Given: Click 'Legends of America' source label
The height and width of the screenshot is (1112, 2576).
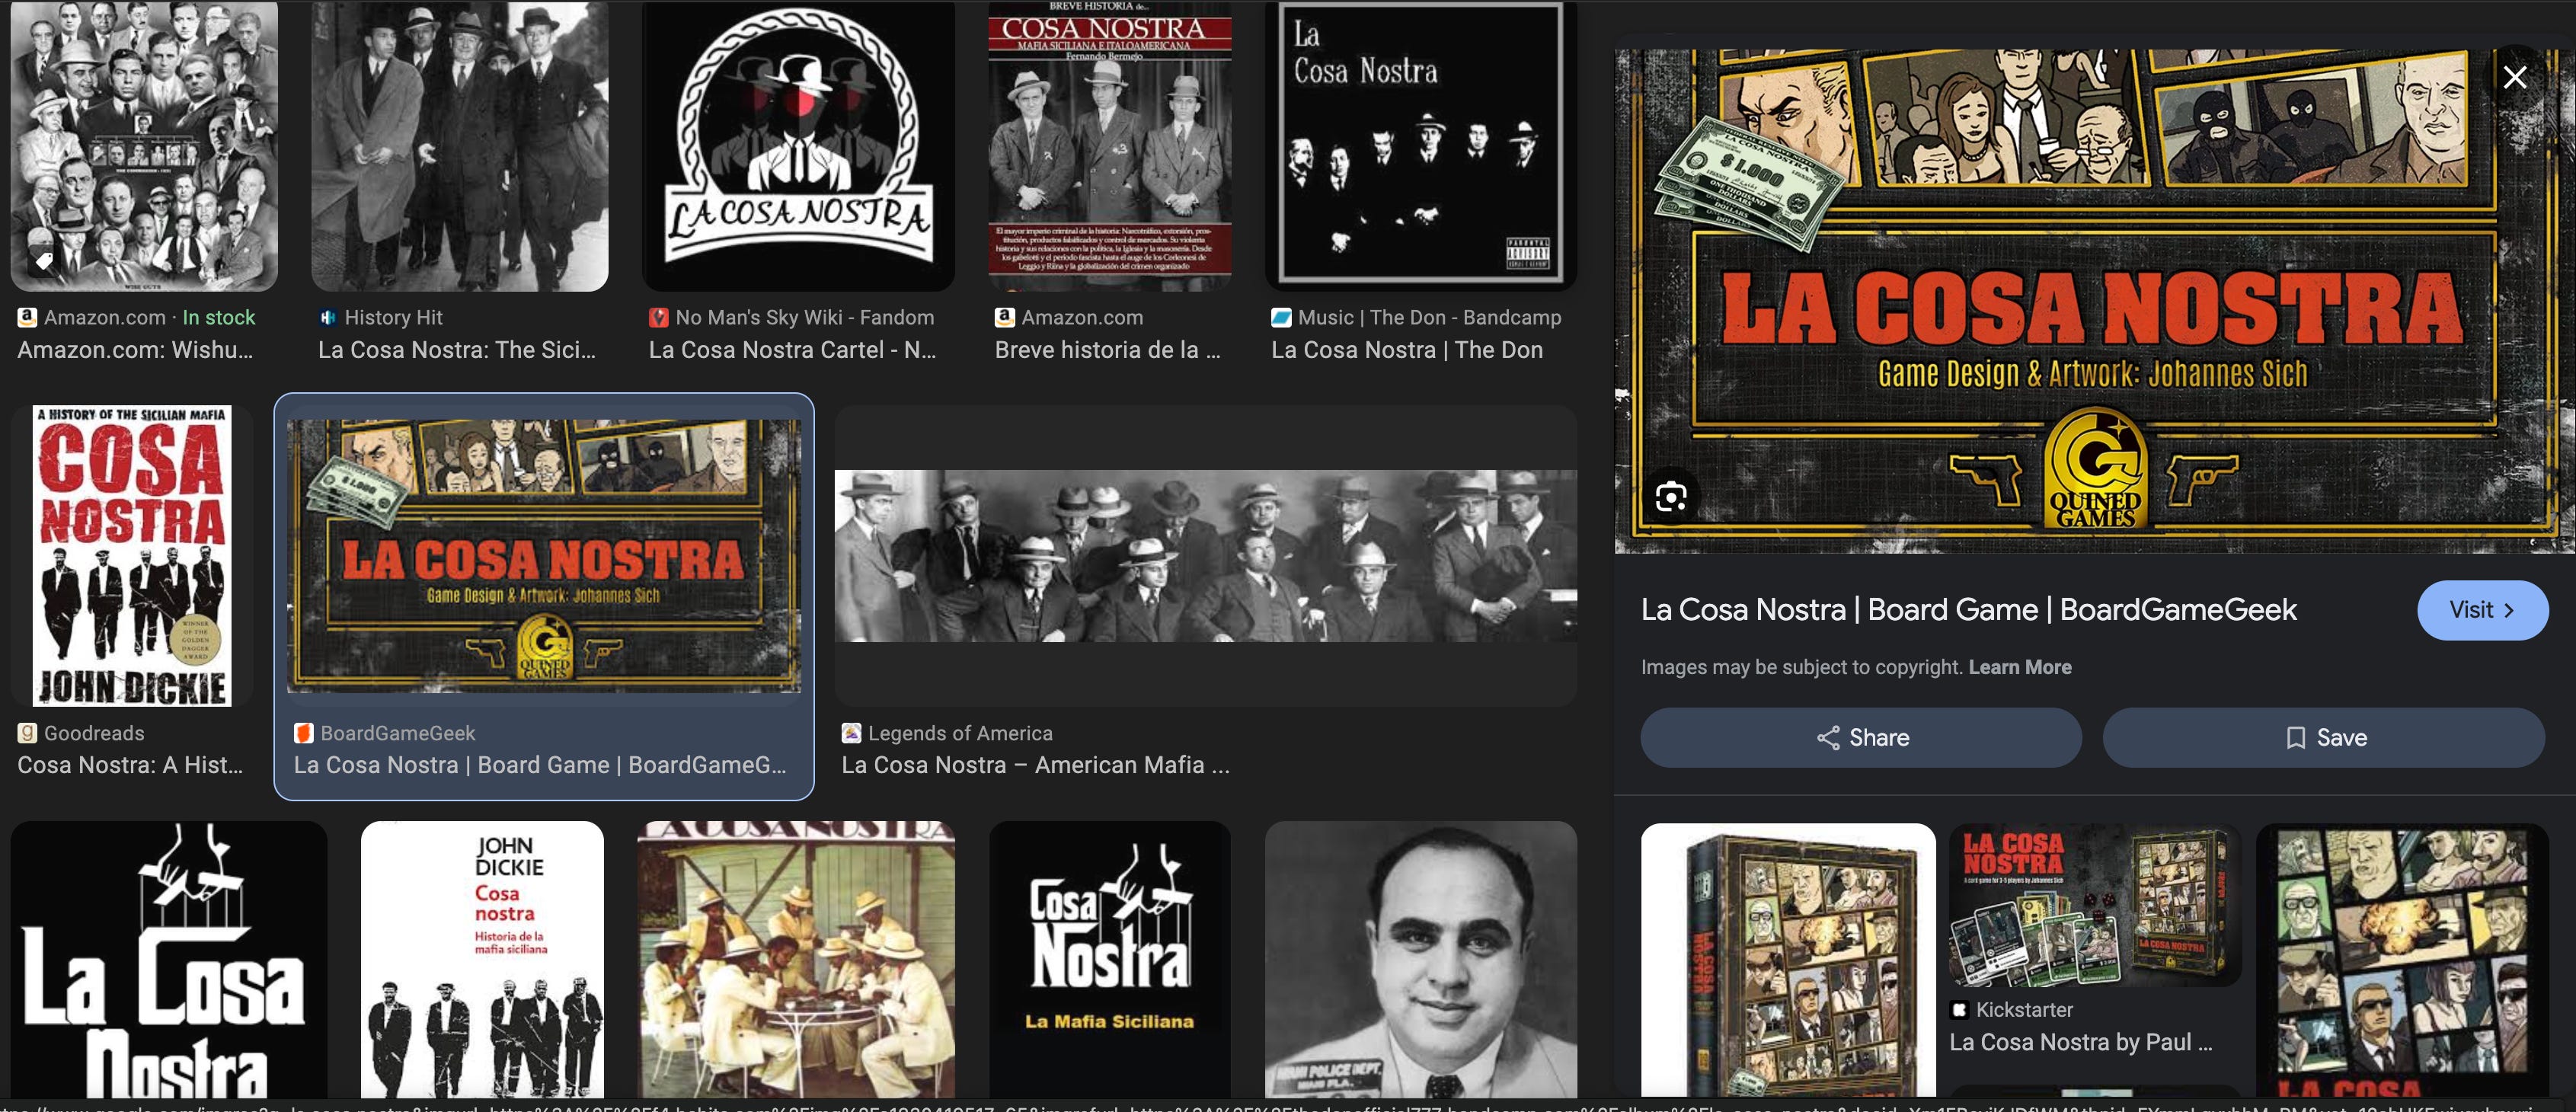Looking at the screenshot, I should (960, 733).
